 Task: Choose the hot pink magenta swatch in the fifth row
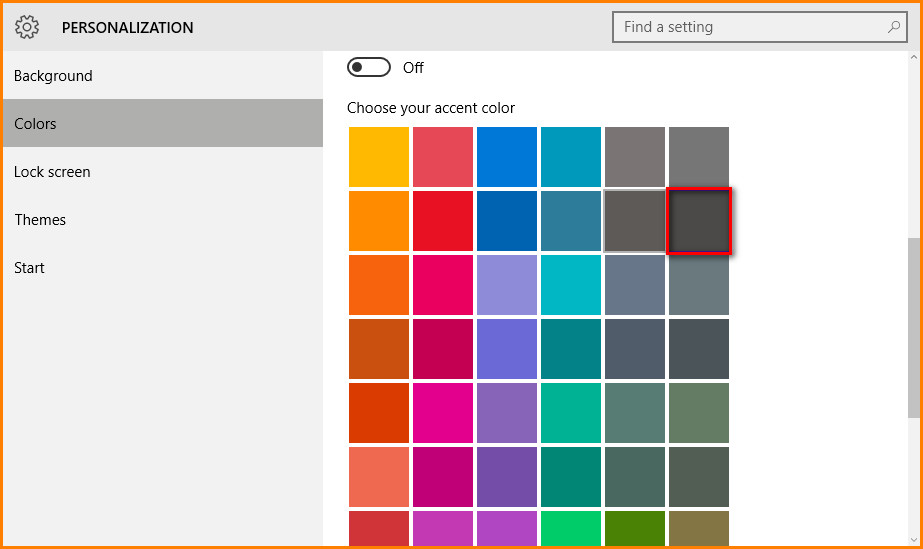[x=443, y=413]
